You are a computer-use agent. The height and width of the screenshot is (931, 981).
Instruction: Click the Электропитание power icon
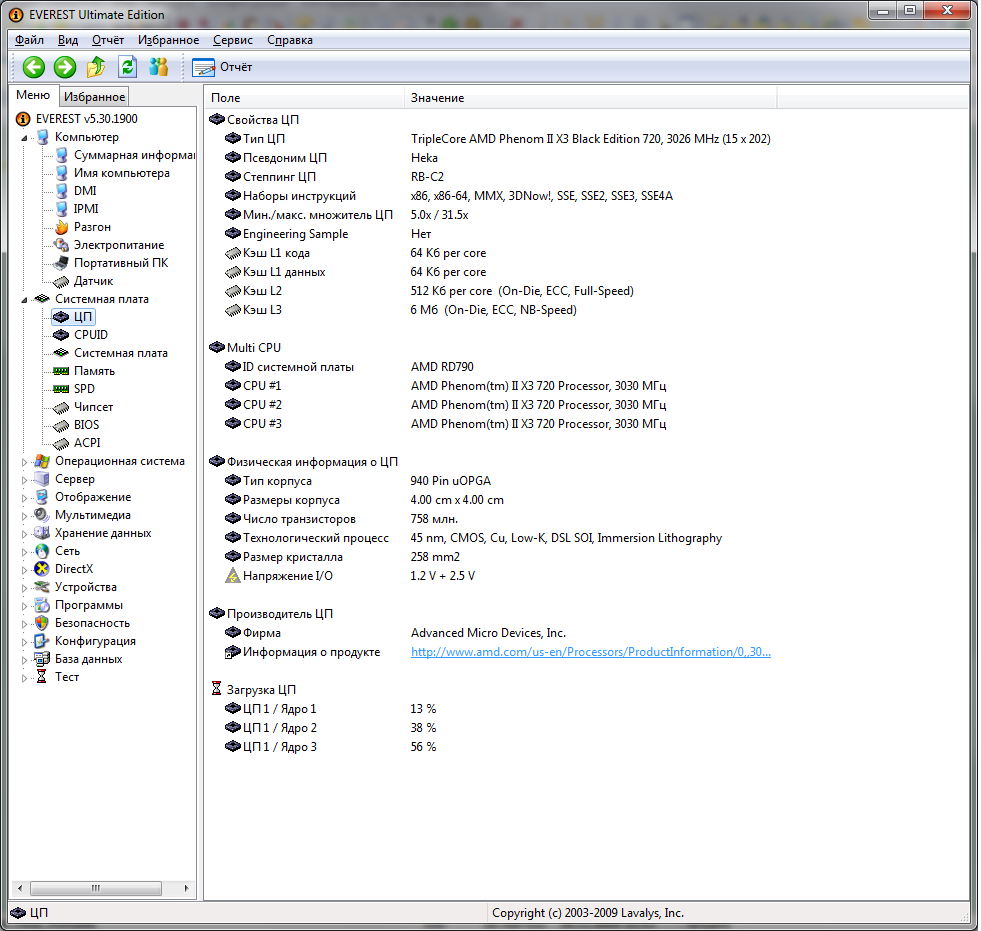pos(61,245)
